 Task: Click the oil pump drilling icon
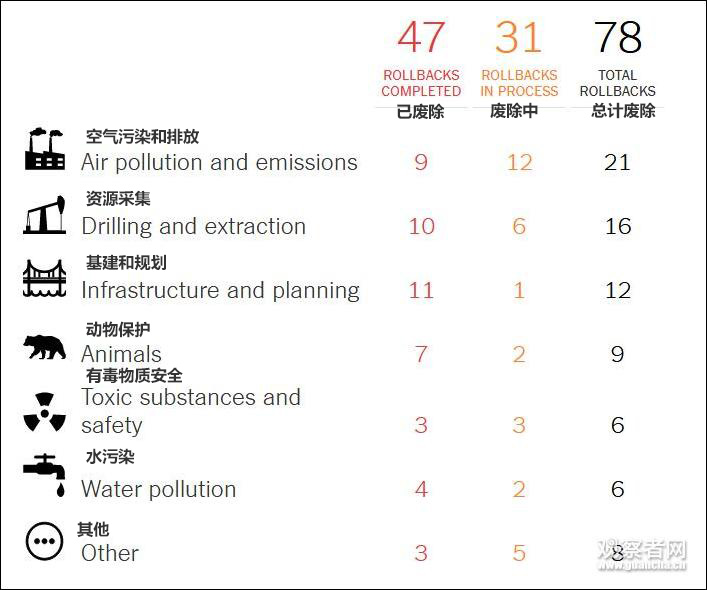tap(44, 215)
